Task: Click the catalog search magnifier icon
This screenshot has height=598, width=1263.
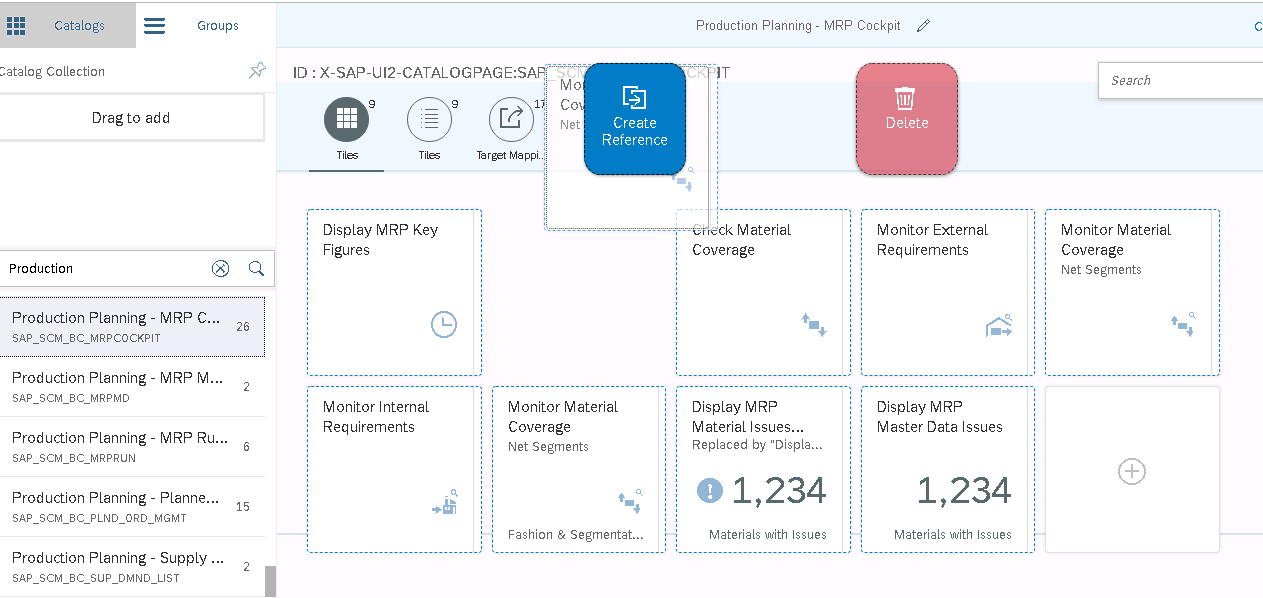Action: [x=256, y=268]
